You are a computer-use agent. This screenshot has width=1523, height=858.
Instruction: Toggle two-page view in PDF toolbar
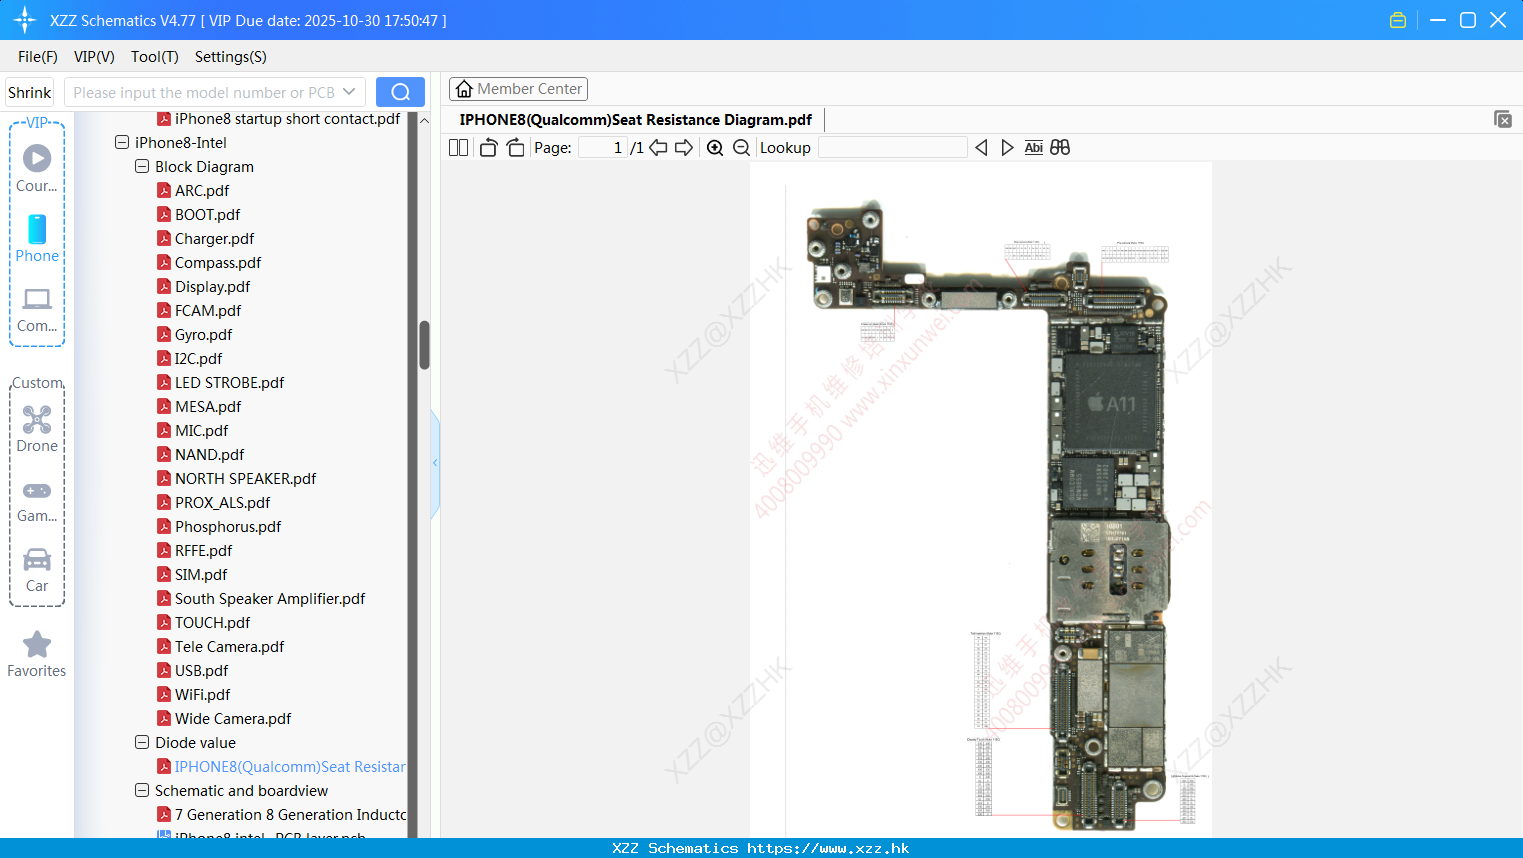(458, 148)
